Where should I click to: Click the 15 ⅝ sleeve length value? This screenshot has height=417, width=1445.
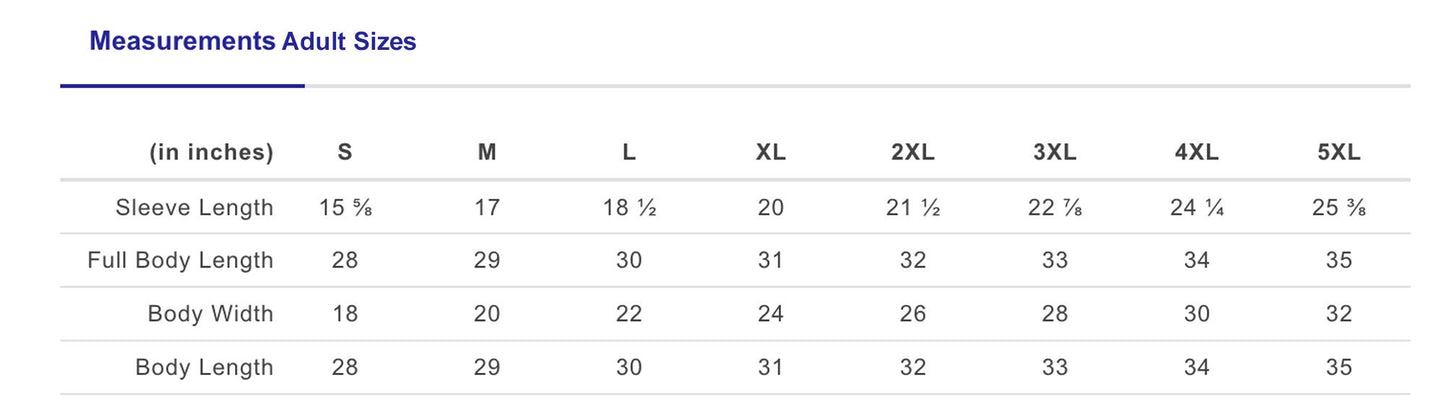tap(345, 208)
